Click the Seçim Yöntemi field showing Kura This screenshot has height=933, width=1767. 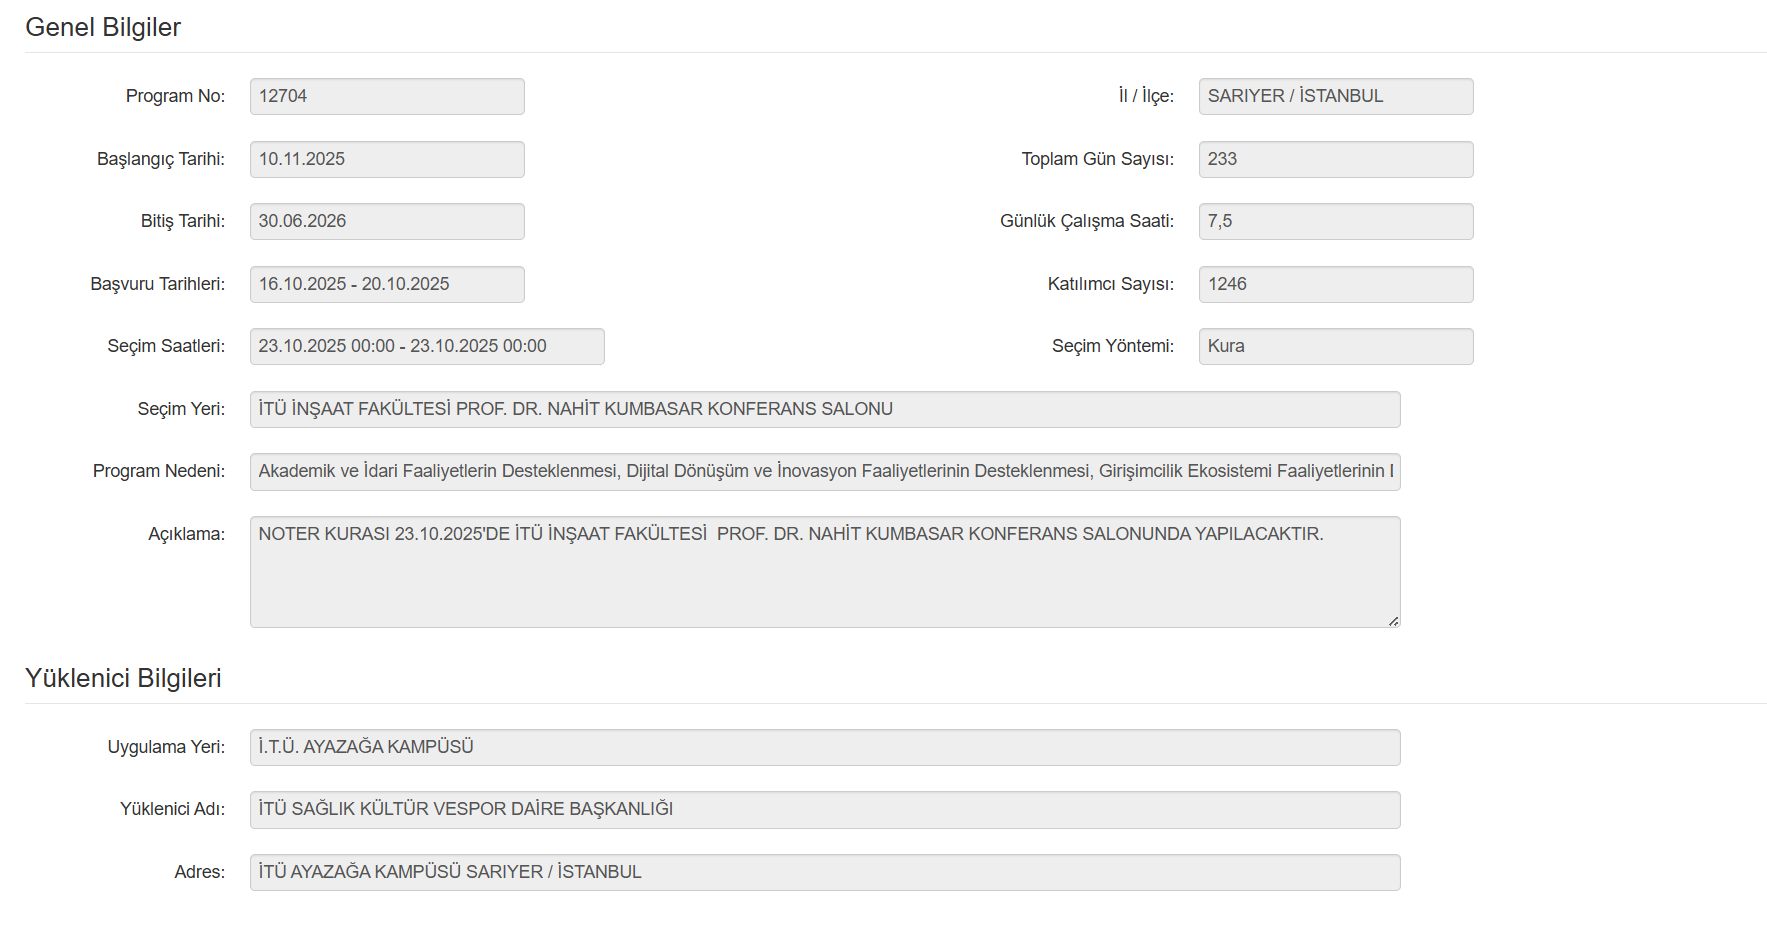(x=1335, y=346)
